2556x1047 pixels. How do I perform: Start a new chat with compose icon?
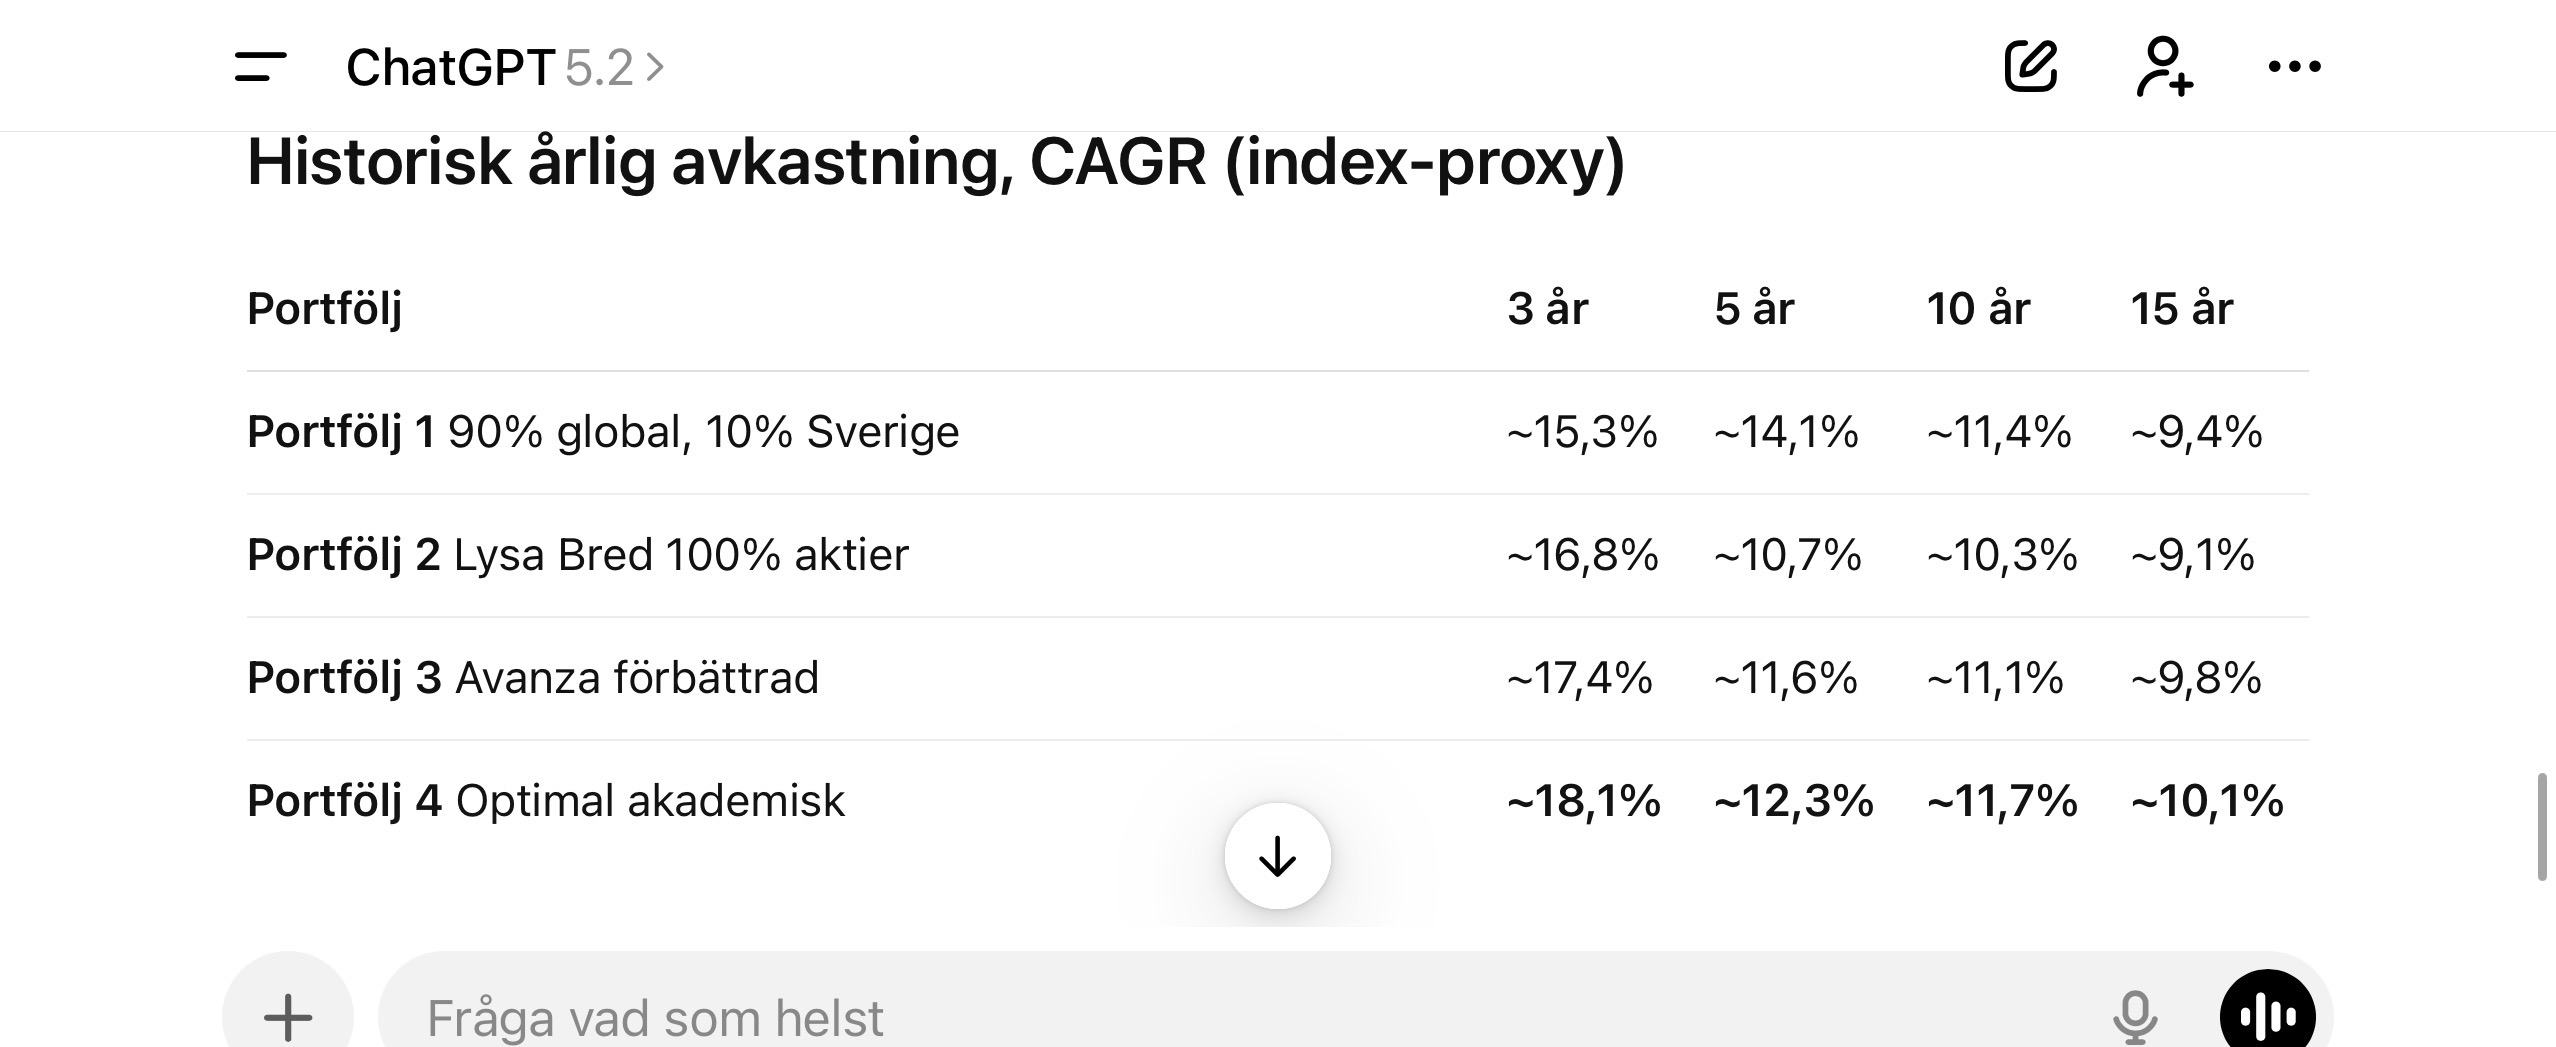pos(2030,67)
